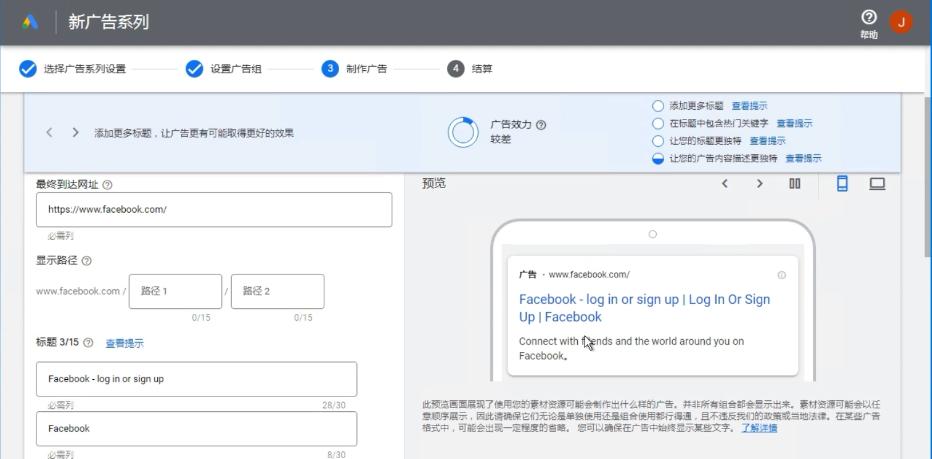Edit headline 'Facebook - log in or sign up'
This screenshot has width=932, height=459.
(197, 379)
